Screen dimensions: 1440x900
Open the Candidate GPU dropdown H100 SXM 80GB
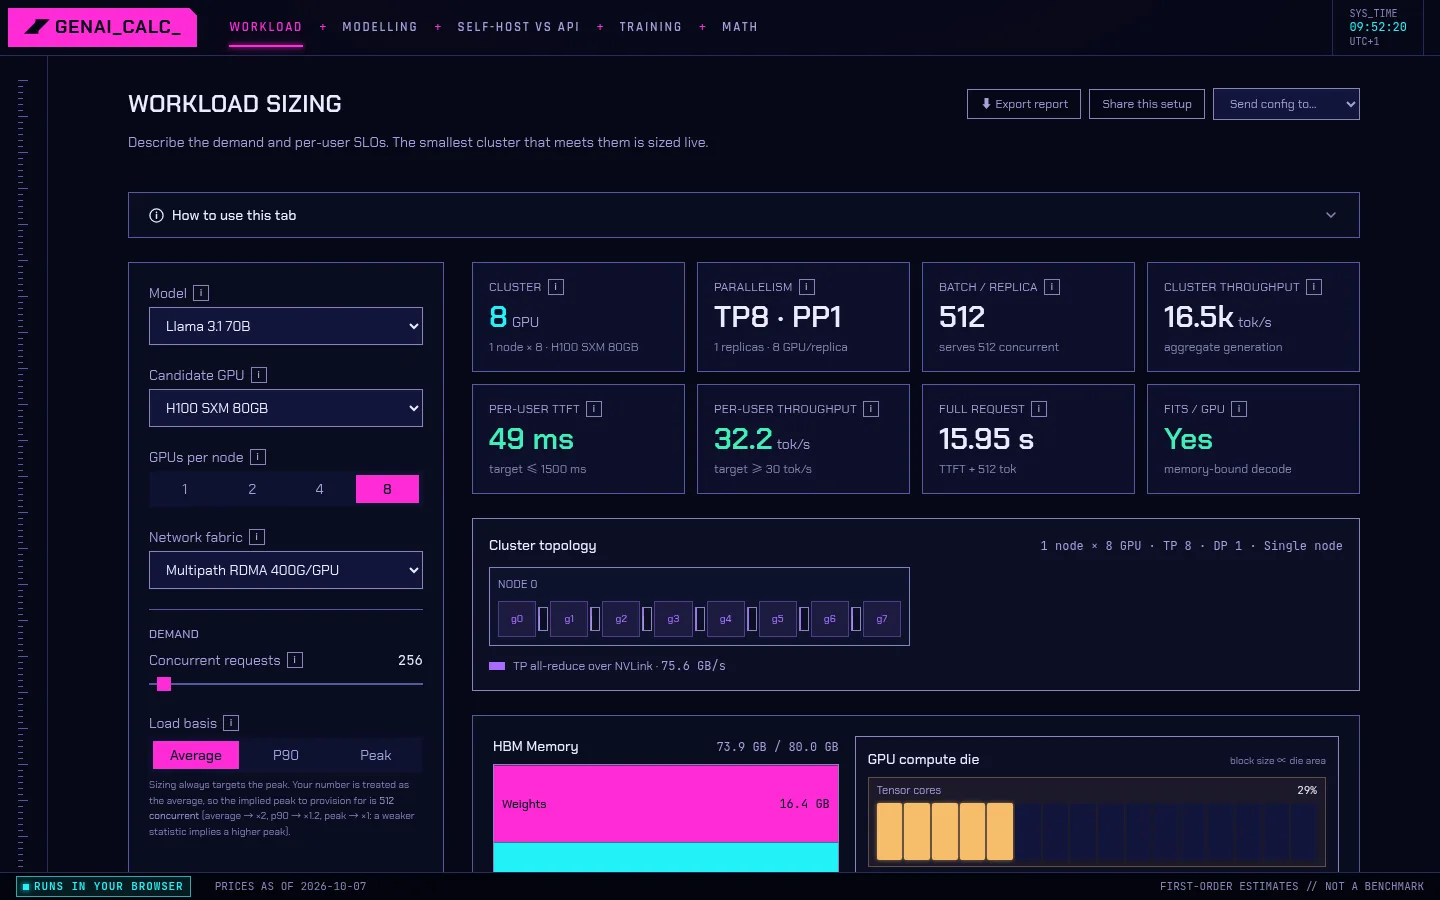coord(286,408)
